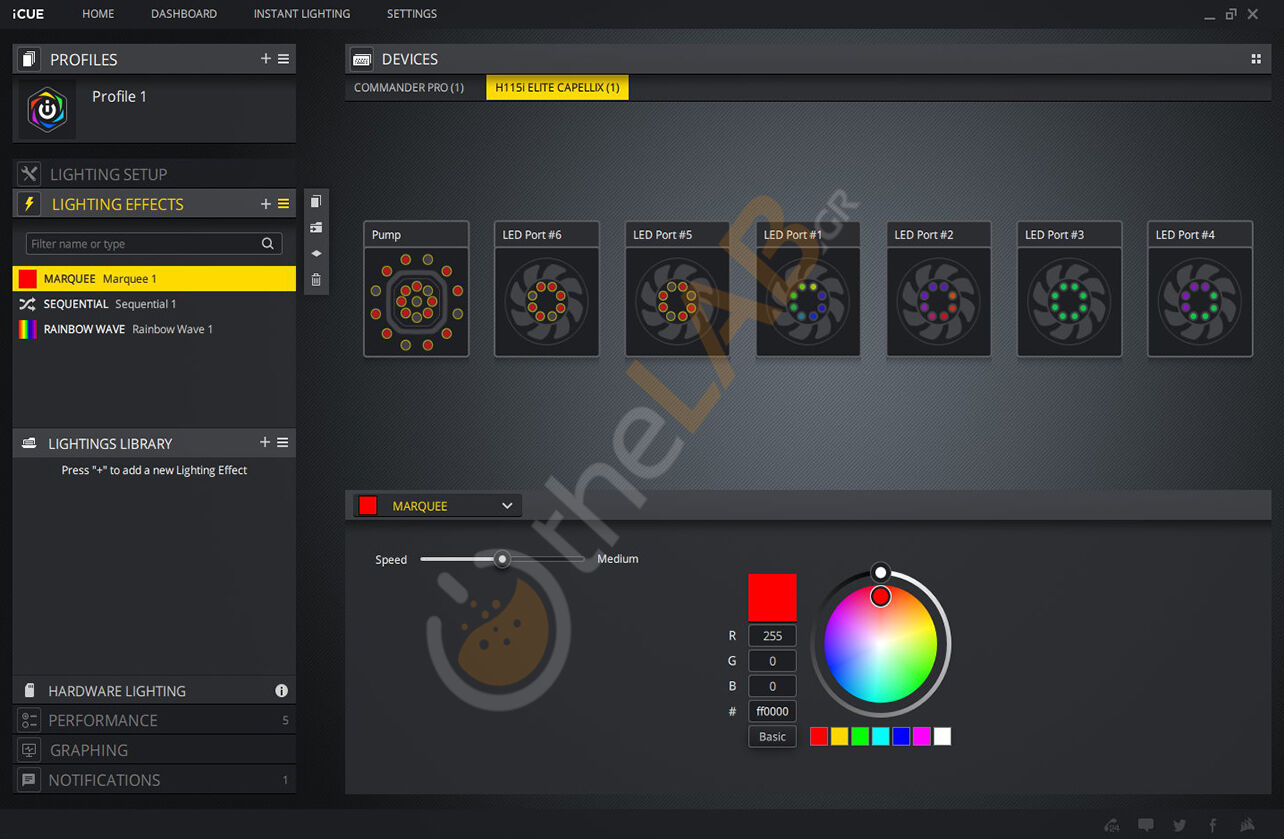Open the MARQUEE effect type dropdown

(x=437, y=506)
